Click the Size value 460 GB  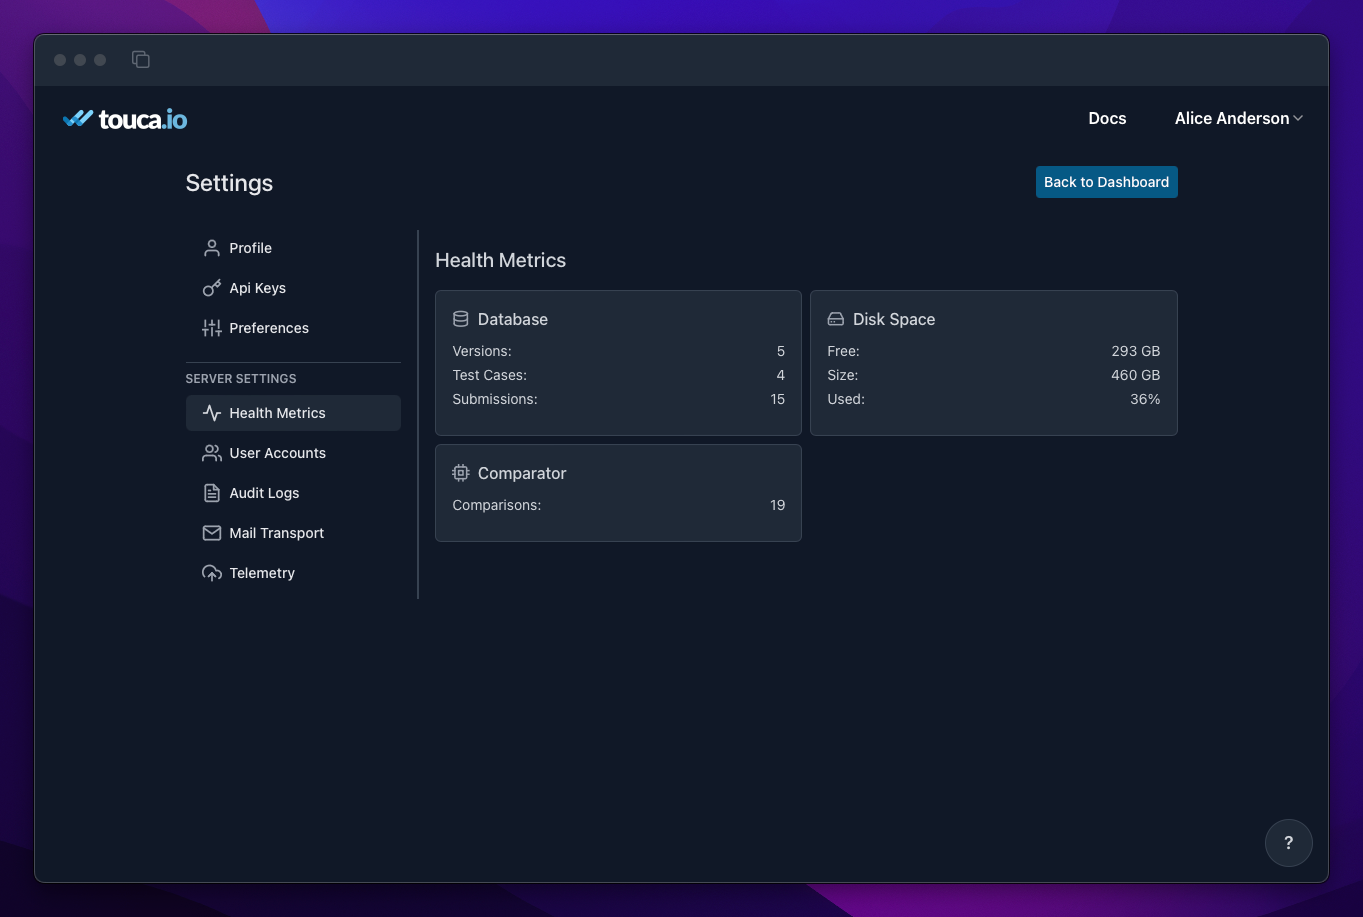coord(1136,375)
